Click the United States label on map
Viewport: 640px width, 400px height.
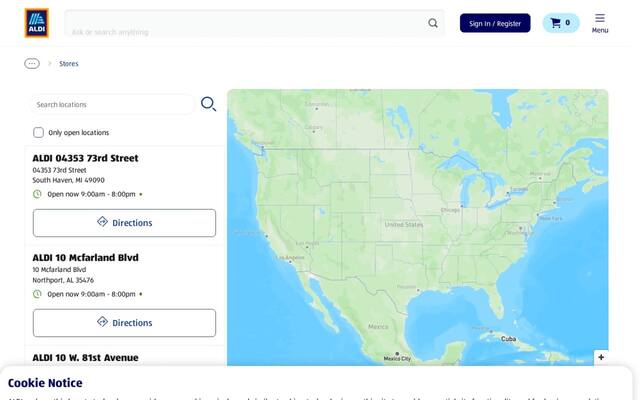(404, 224)
